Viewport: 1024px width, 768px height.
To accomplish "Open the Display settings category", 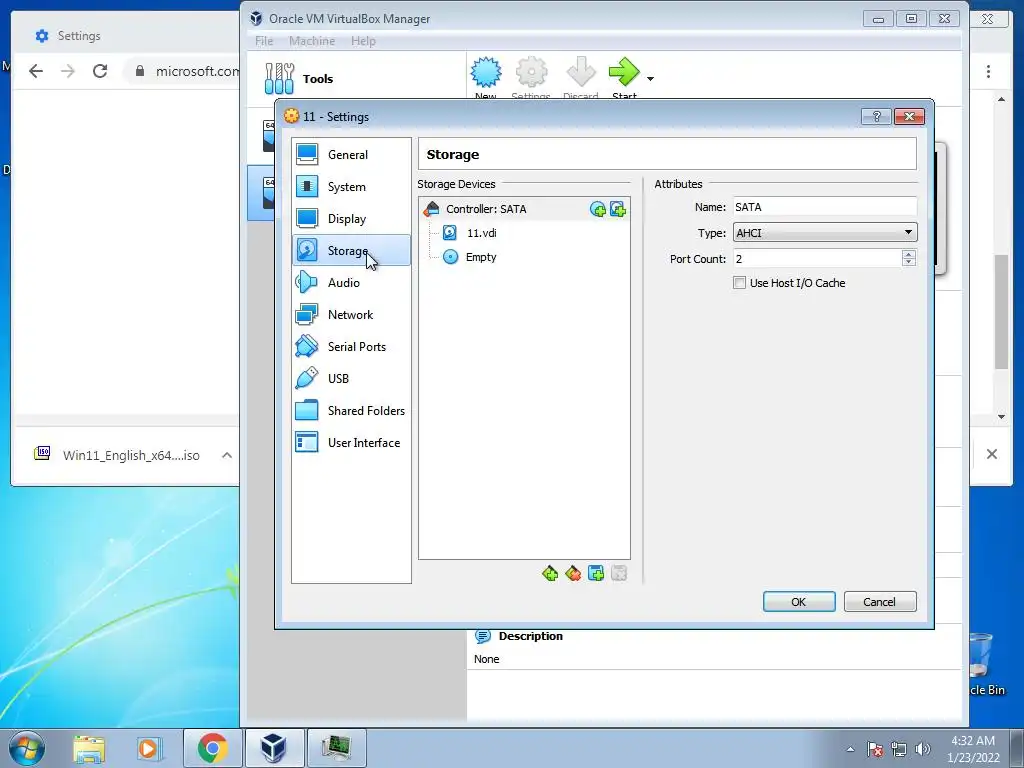I will [351, 219].
